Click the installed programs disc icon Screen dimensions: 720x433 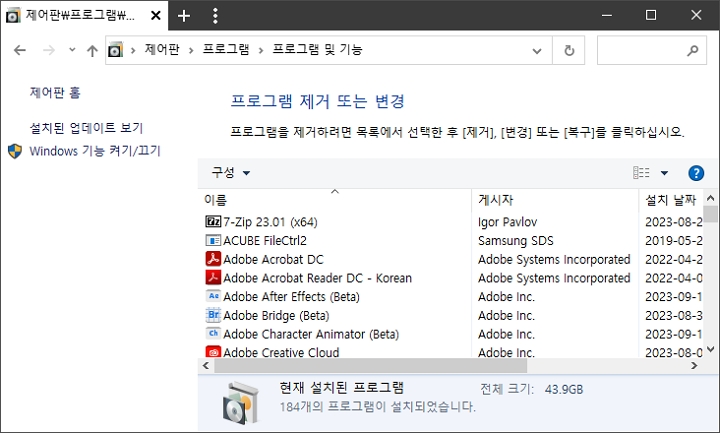click(x=240, y=403)
